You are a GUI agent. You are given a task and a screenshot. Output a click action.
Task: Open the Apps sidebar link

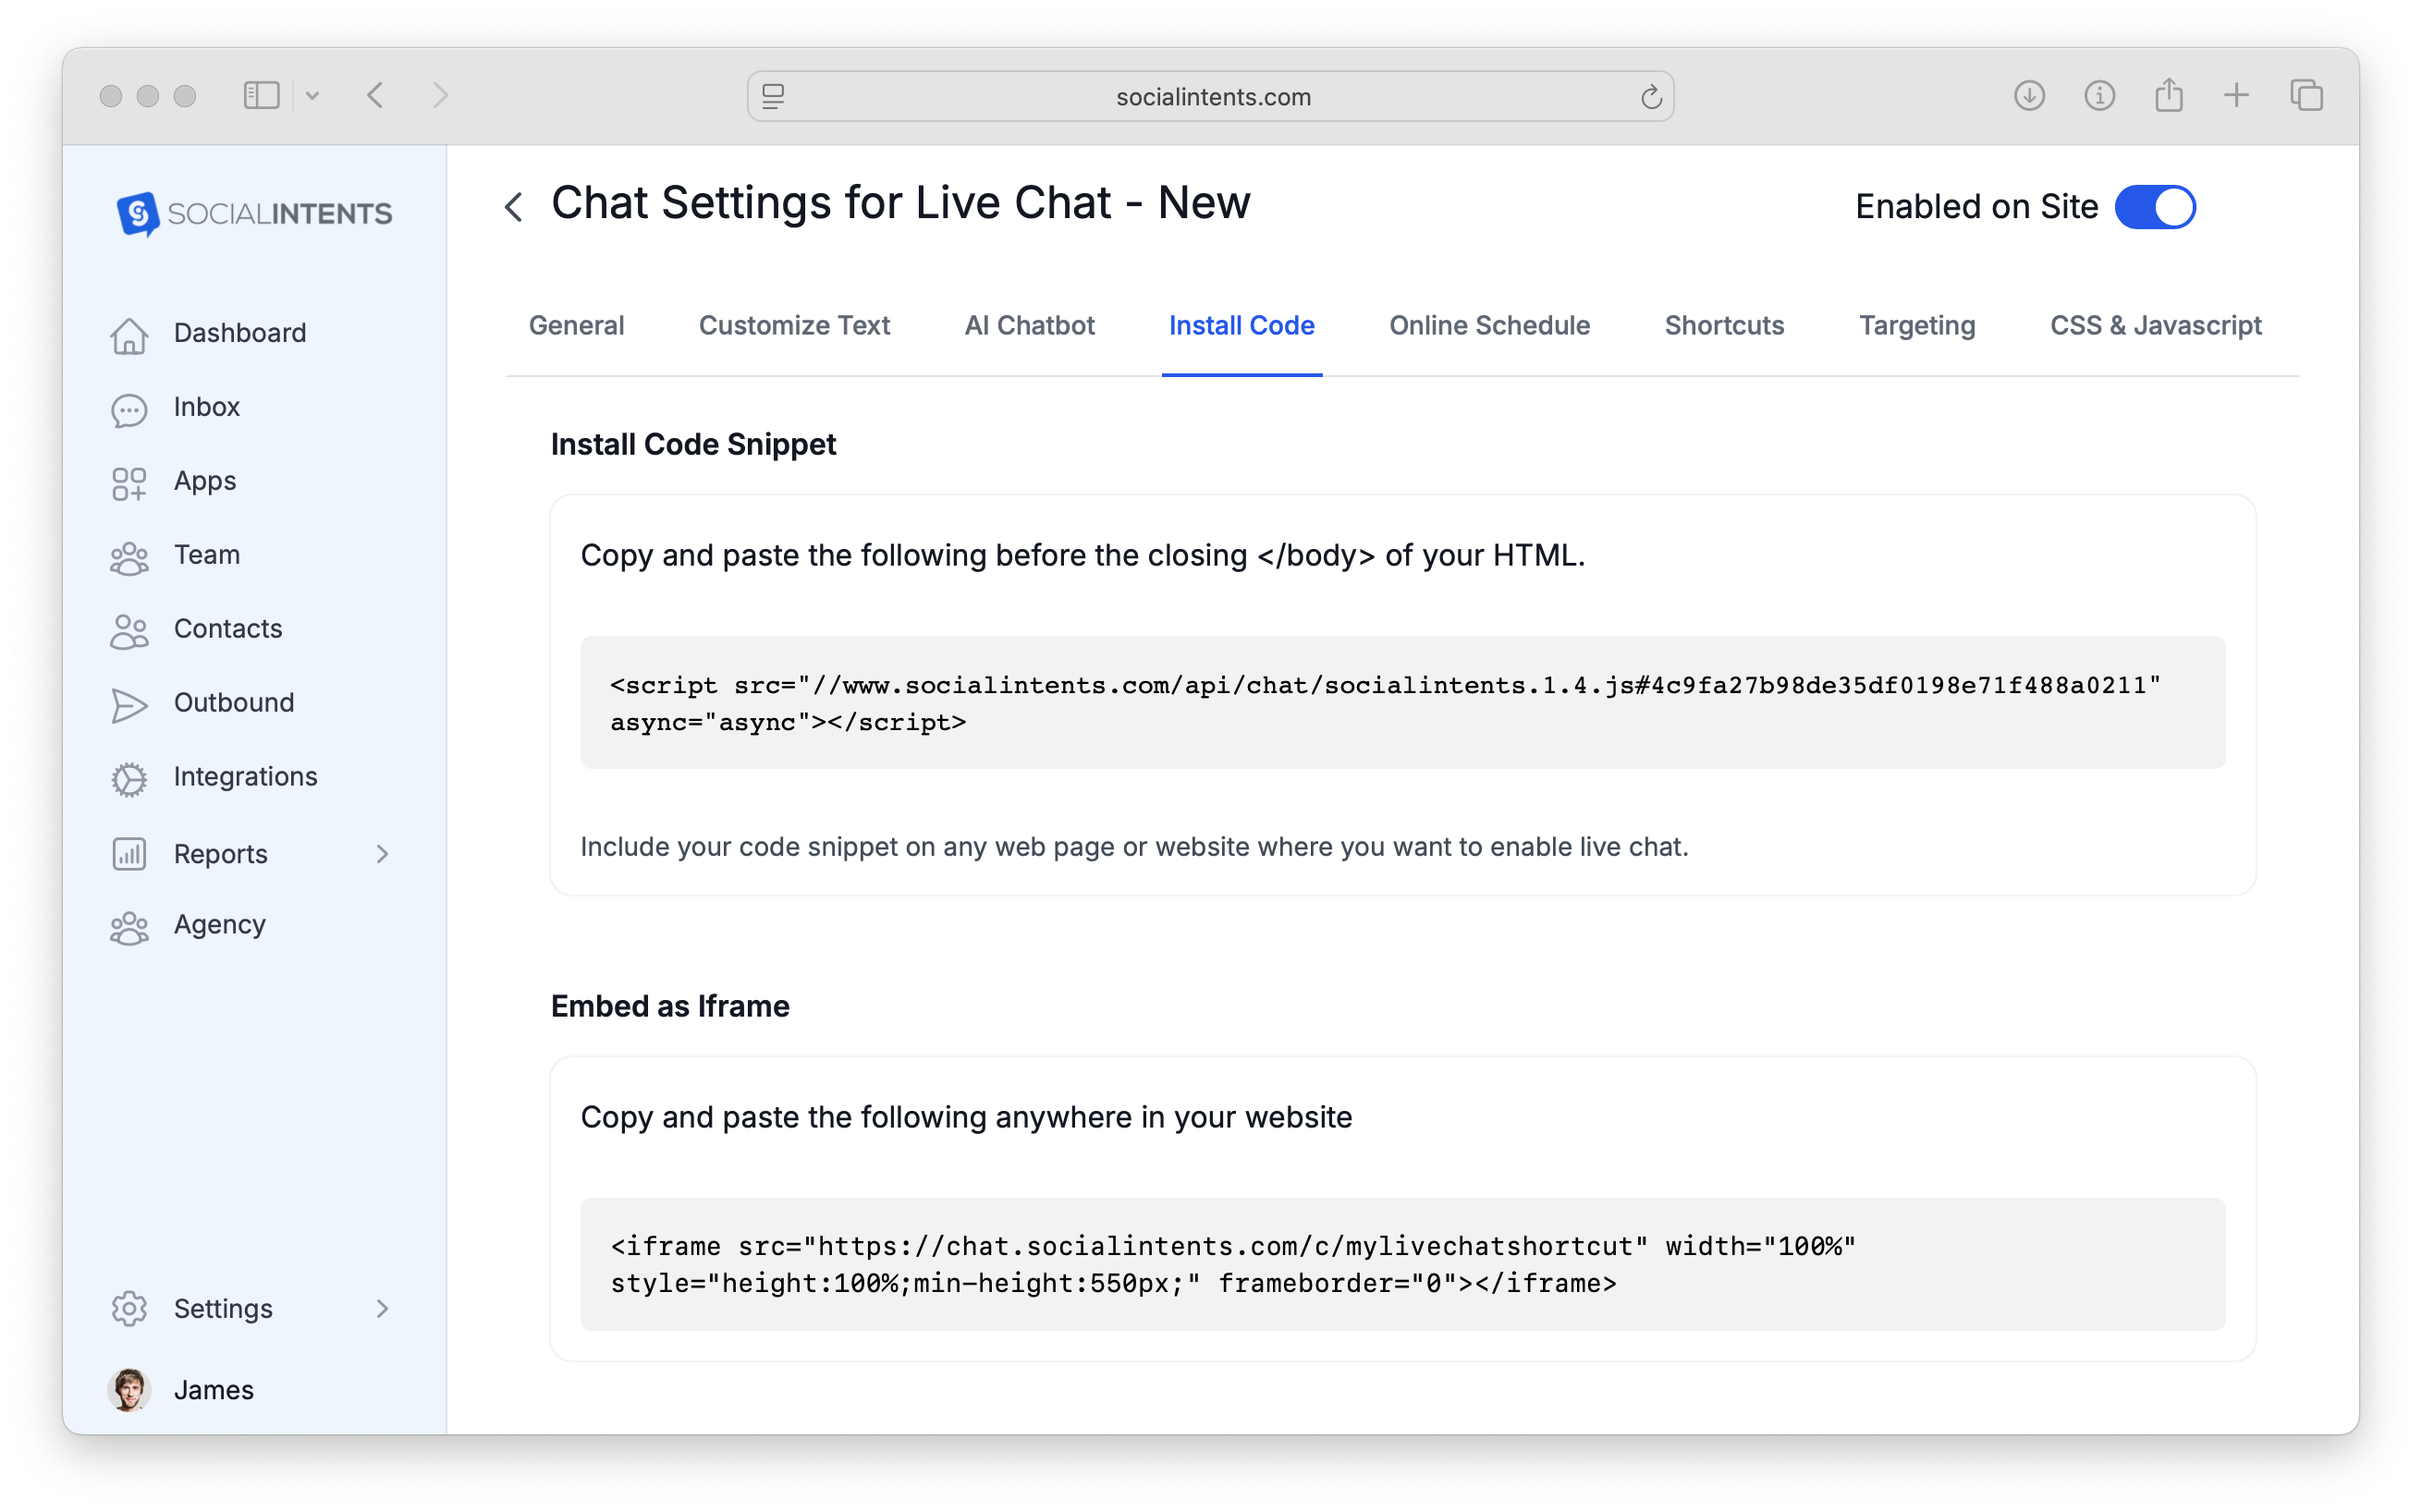pos(205,481)
